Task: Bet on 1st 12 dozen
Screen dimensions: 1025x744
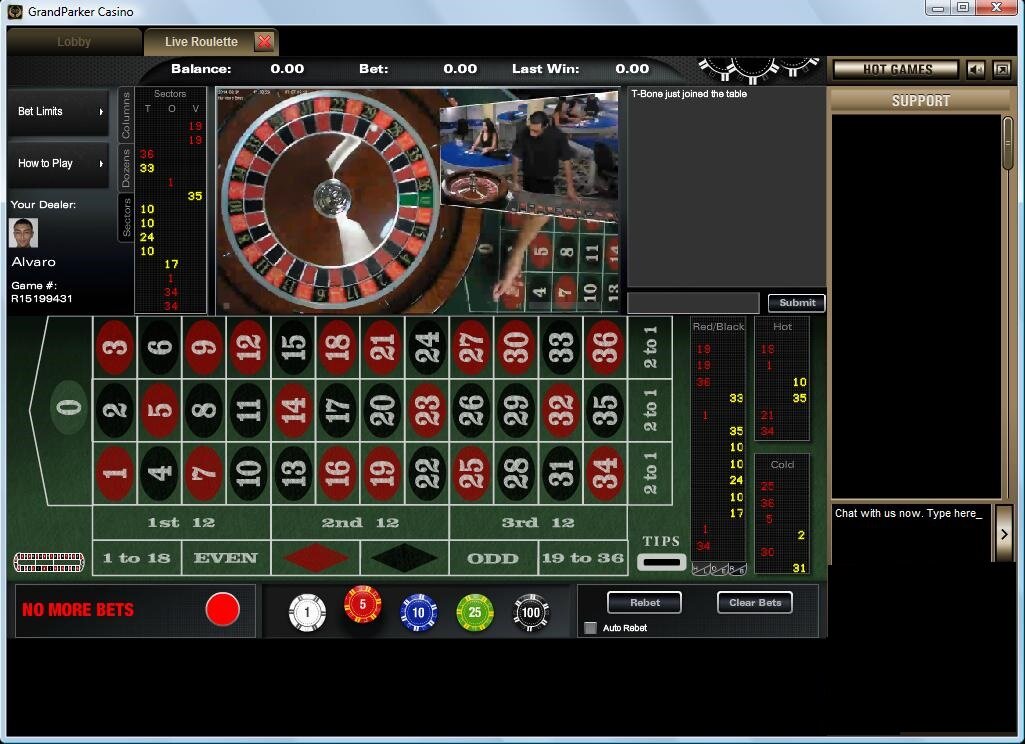Action: click(x=182, y=522)
